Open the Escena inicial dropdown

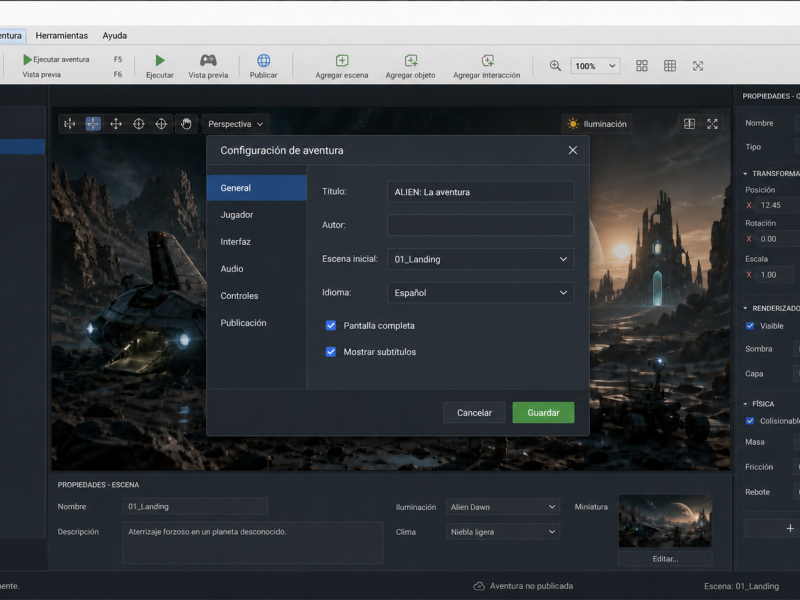(481, 259)
